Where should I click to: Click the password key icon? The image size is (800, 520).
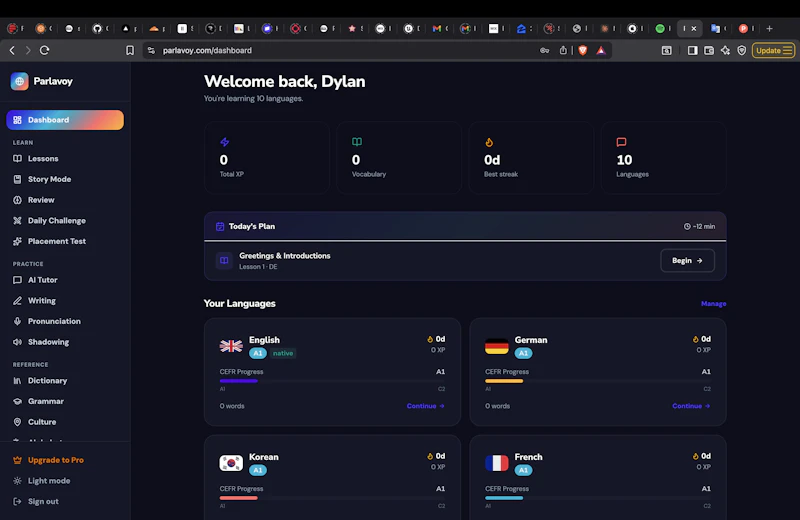tap(544, 50)
